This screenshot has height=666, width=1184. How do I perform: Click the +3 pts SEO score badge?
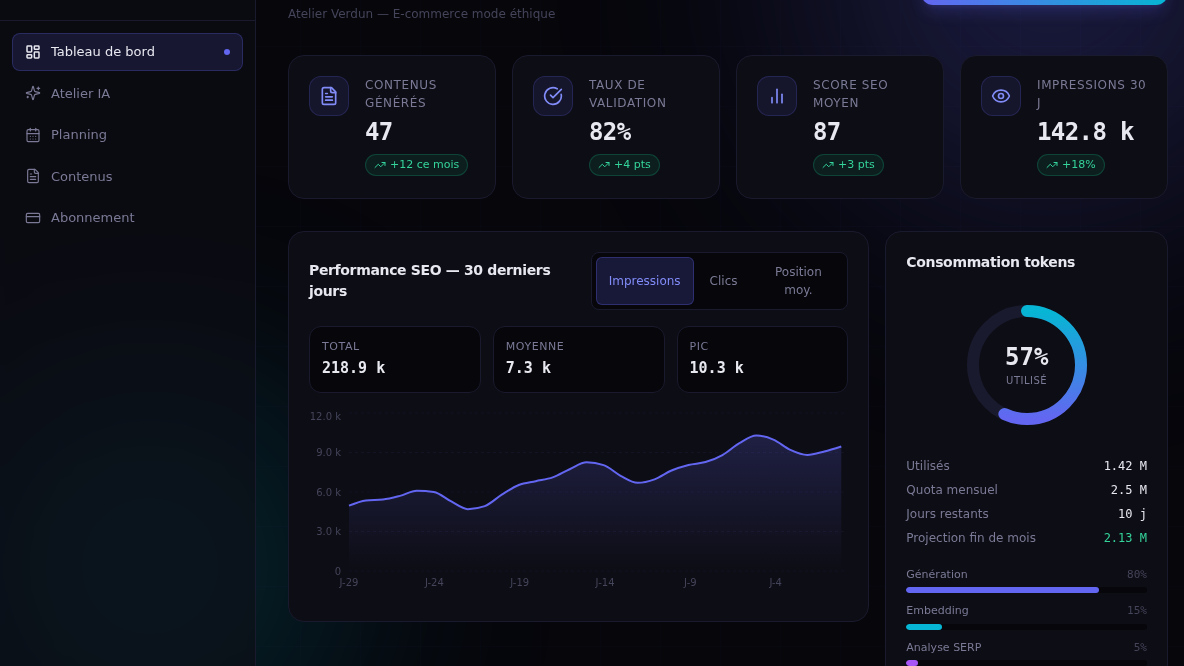click(848, 165)
